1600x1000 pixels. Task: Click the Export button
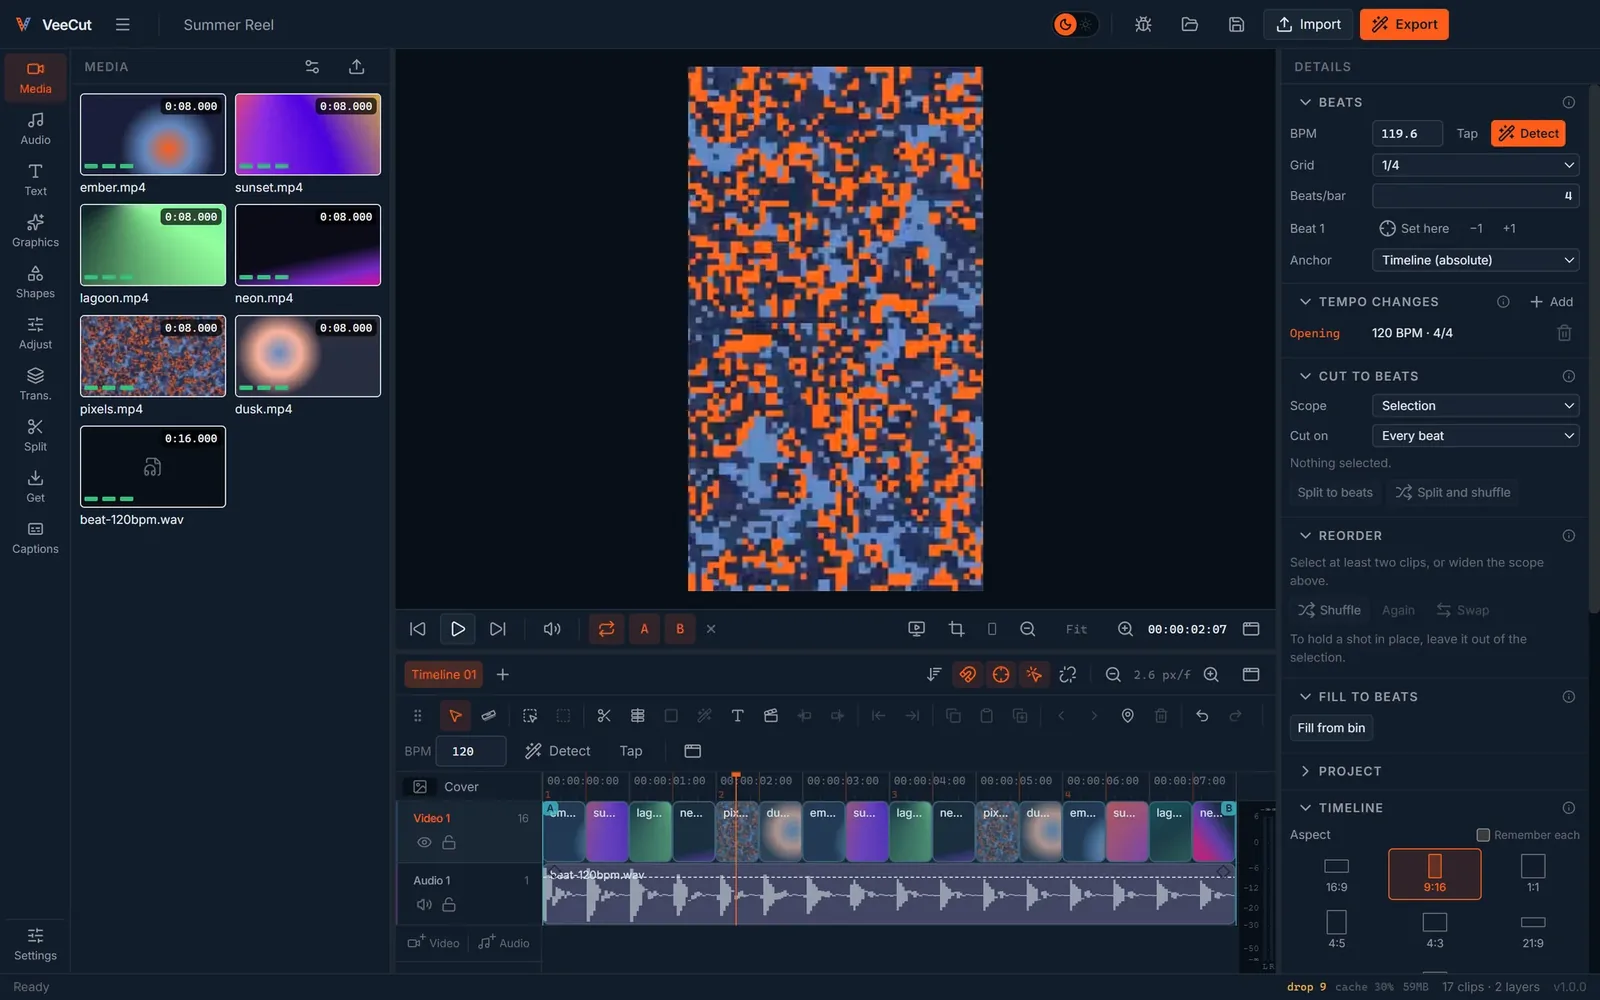[x=1404, y=25]
